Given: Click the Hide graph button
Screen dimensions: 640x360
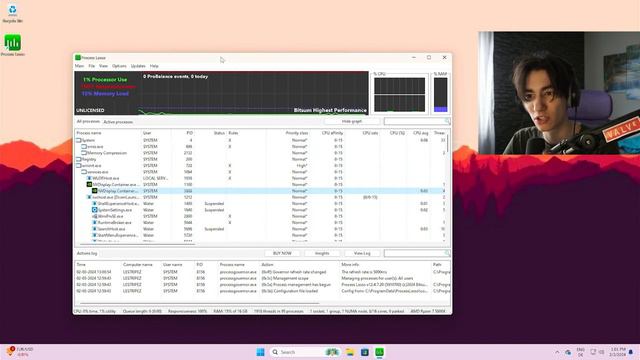Looking at the screenshot, I should click(351, 121).
